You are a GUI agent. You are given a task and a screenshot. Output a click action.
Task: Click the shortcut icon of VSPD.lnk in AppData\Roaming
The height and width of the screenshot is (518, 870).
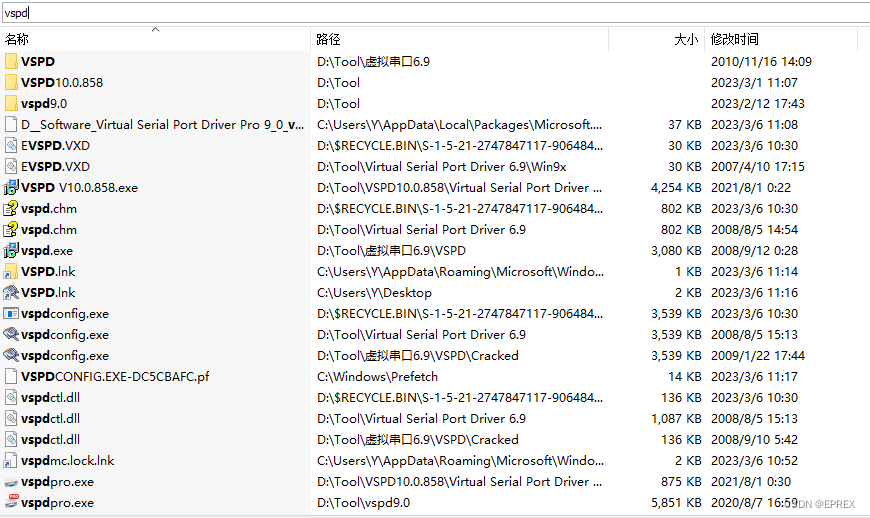point(11,272)
